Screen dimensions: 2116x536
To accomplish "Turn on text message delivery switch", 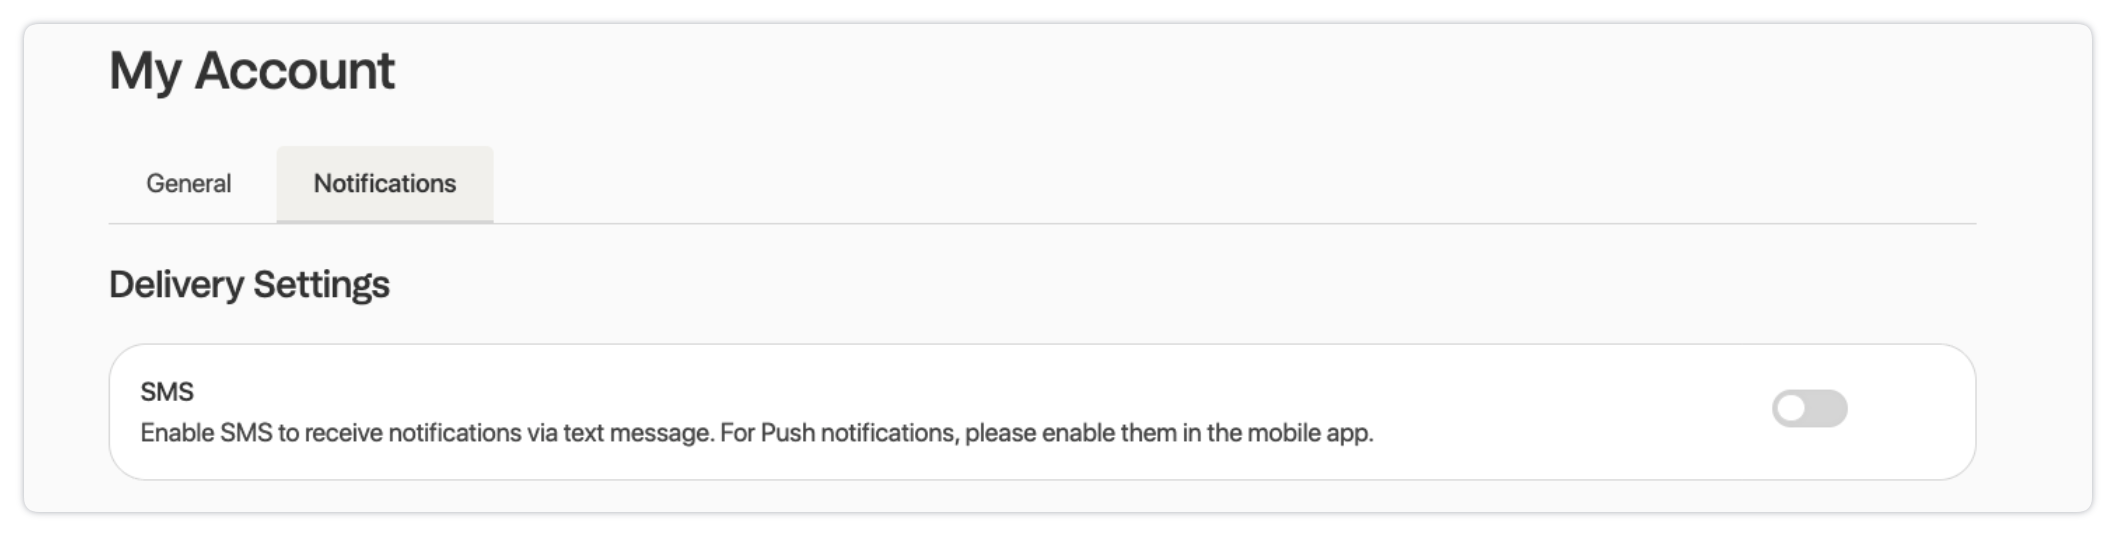I will (x=1809, y=408).
